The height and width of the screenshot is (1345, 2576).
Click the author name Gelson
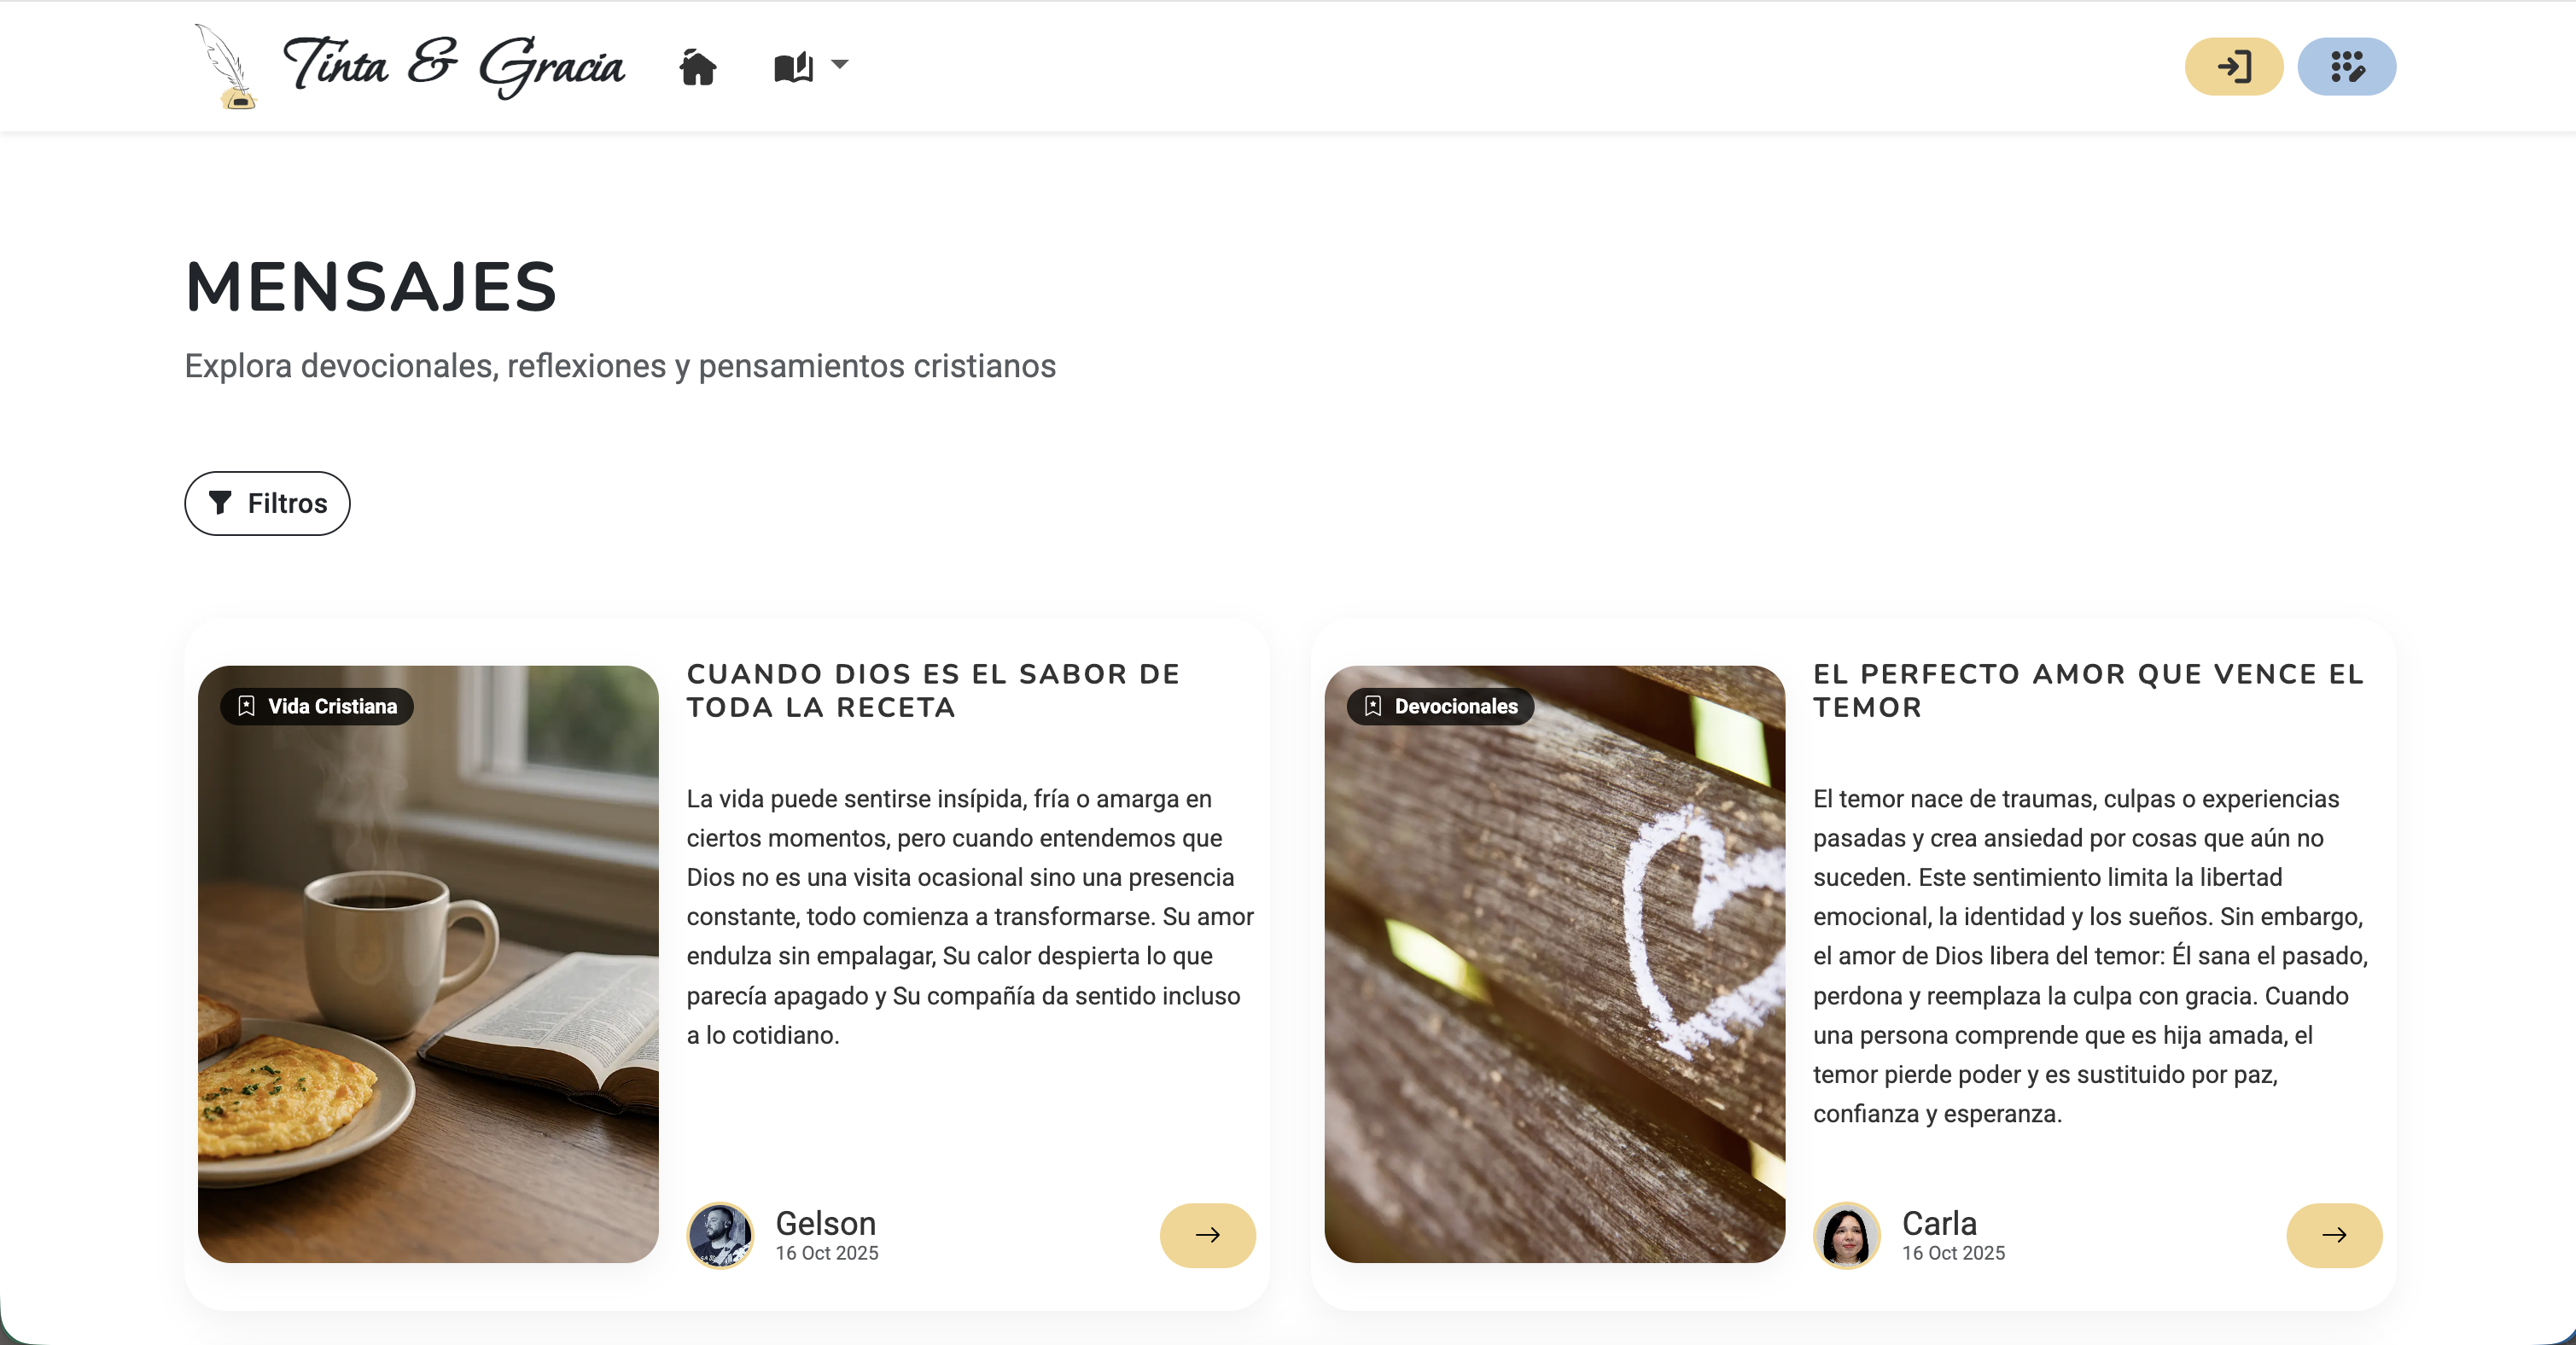pyautogui.click(x=826, y=1223)
